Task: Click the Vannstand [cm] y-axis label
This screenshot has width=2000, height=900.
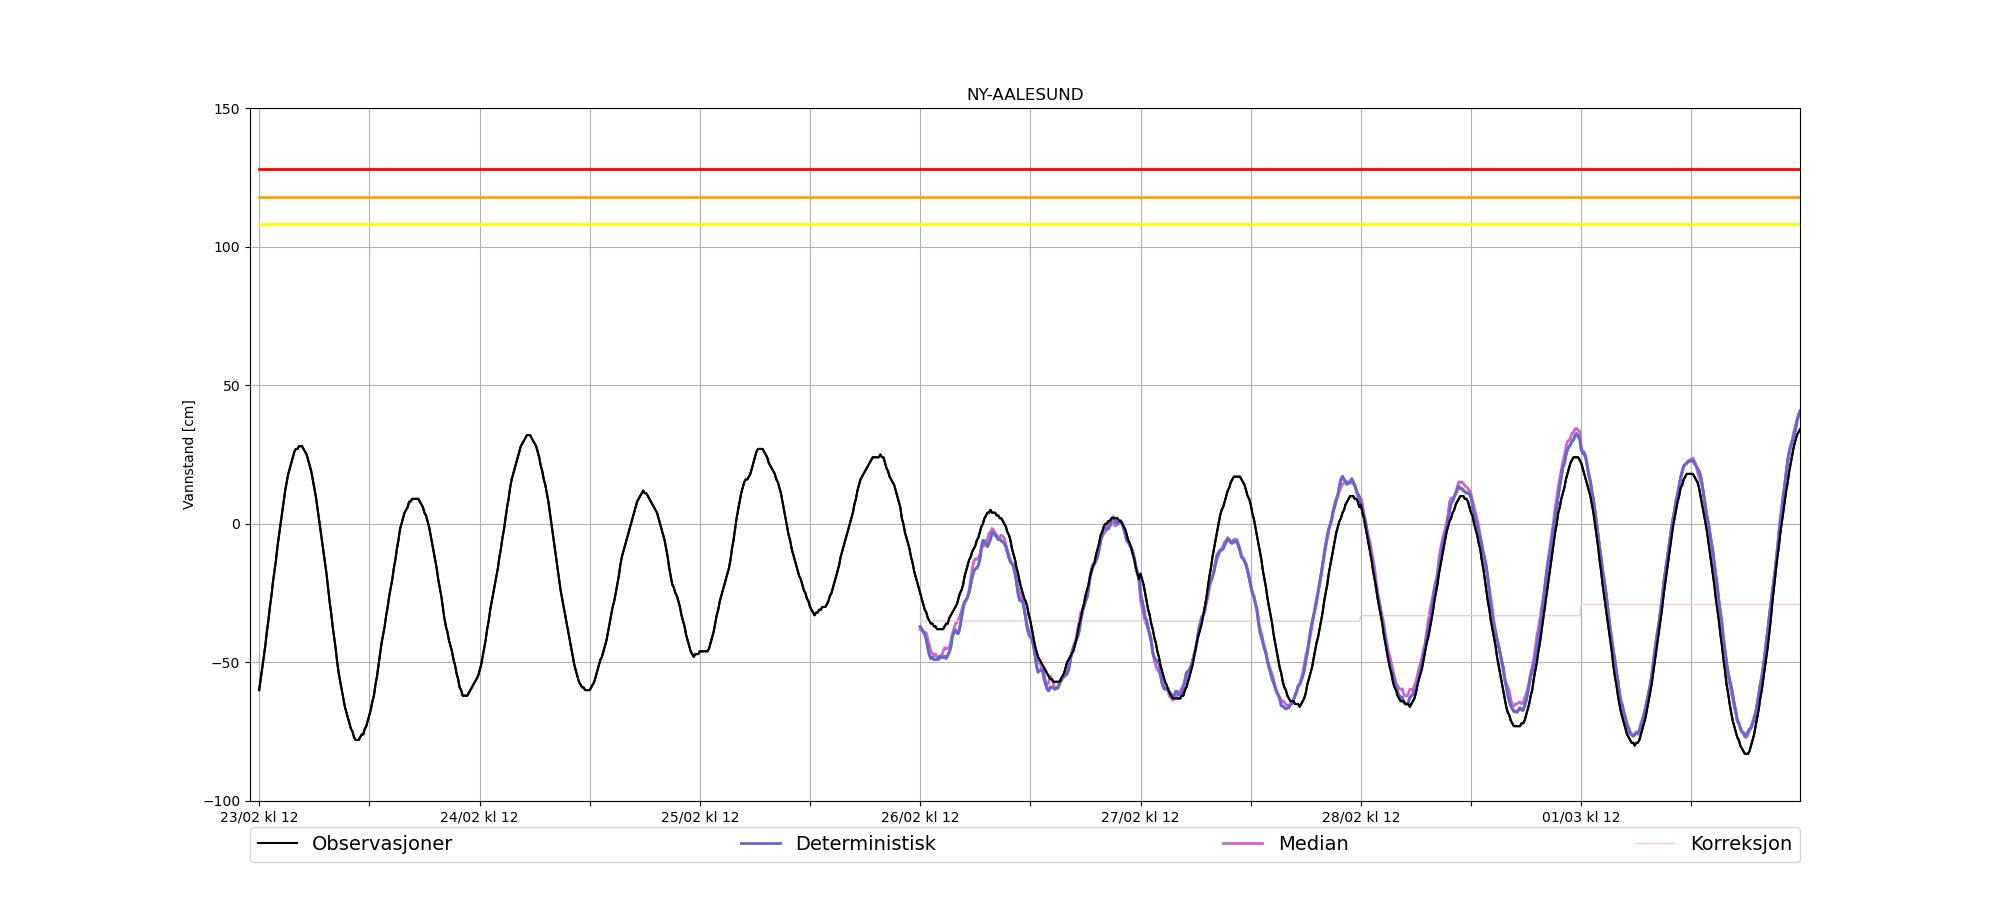Action: (x=189, y=455)
